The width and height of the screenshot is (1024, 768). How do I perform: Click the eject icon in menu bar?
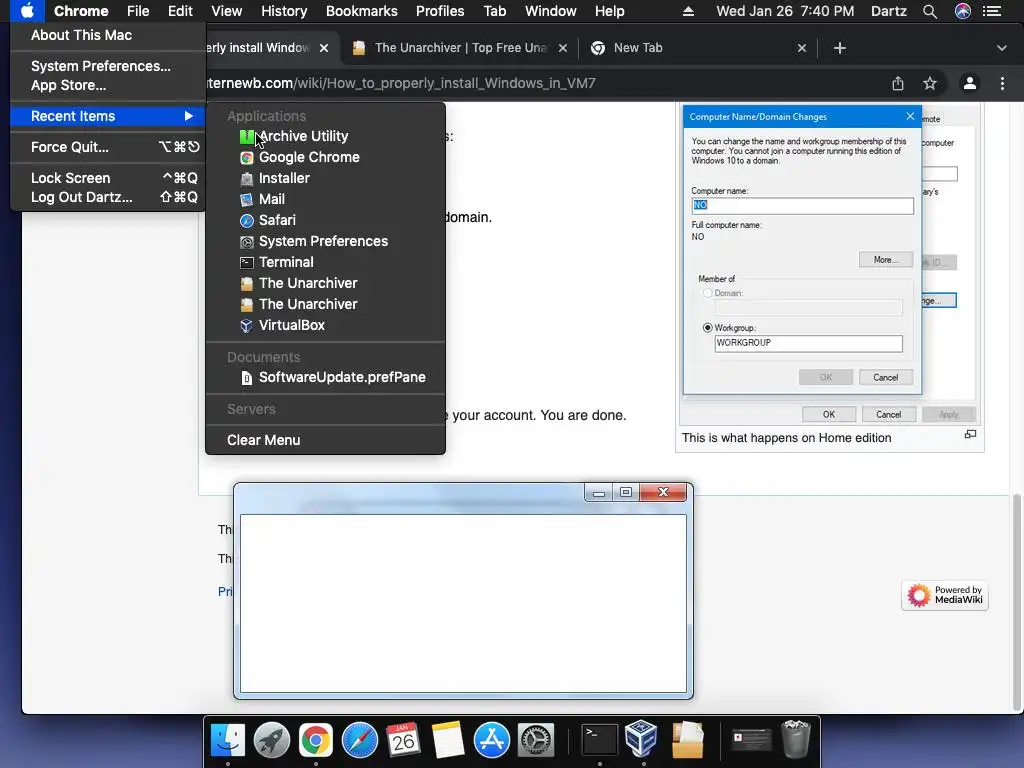tap(688, 11)
